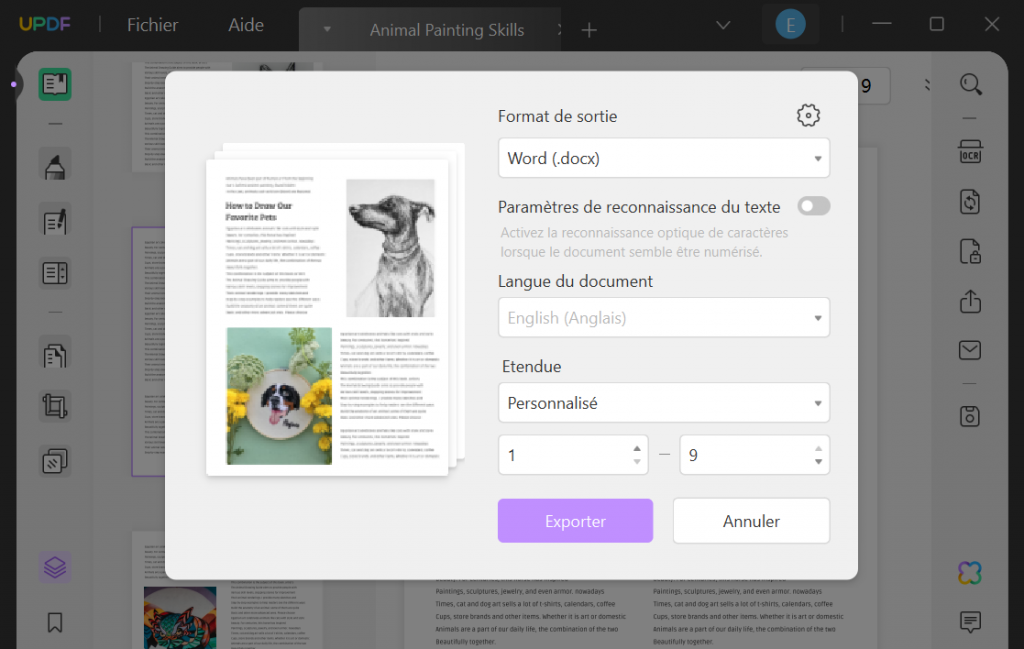The height and width of the screenshot is (649, 1024).
Task: Open the Format de sortie dropdown
Action: 663,158
